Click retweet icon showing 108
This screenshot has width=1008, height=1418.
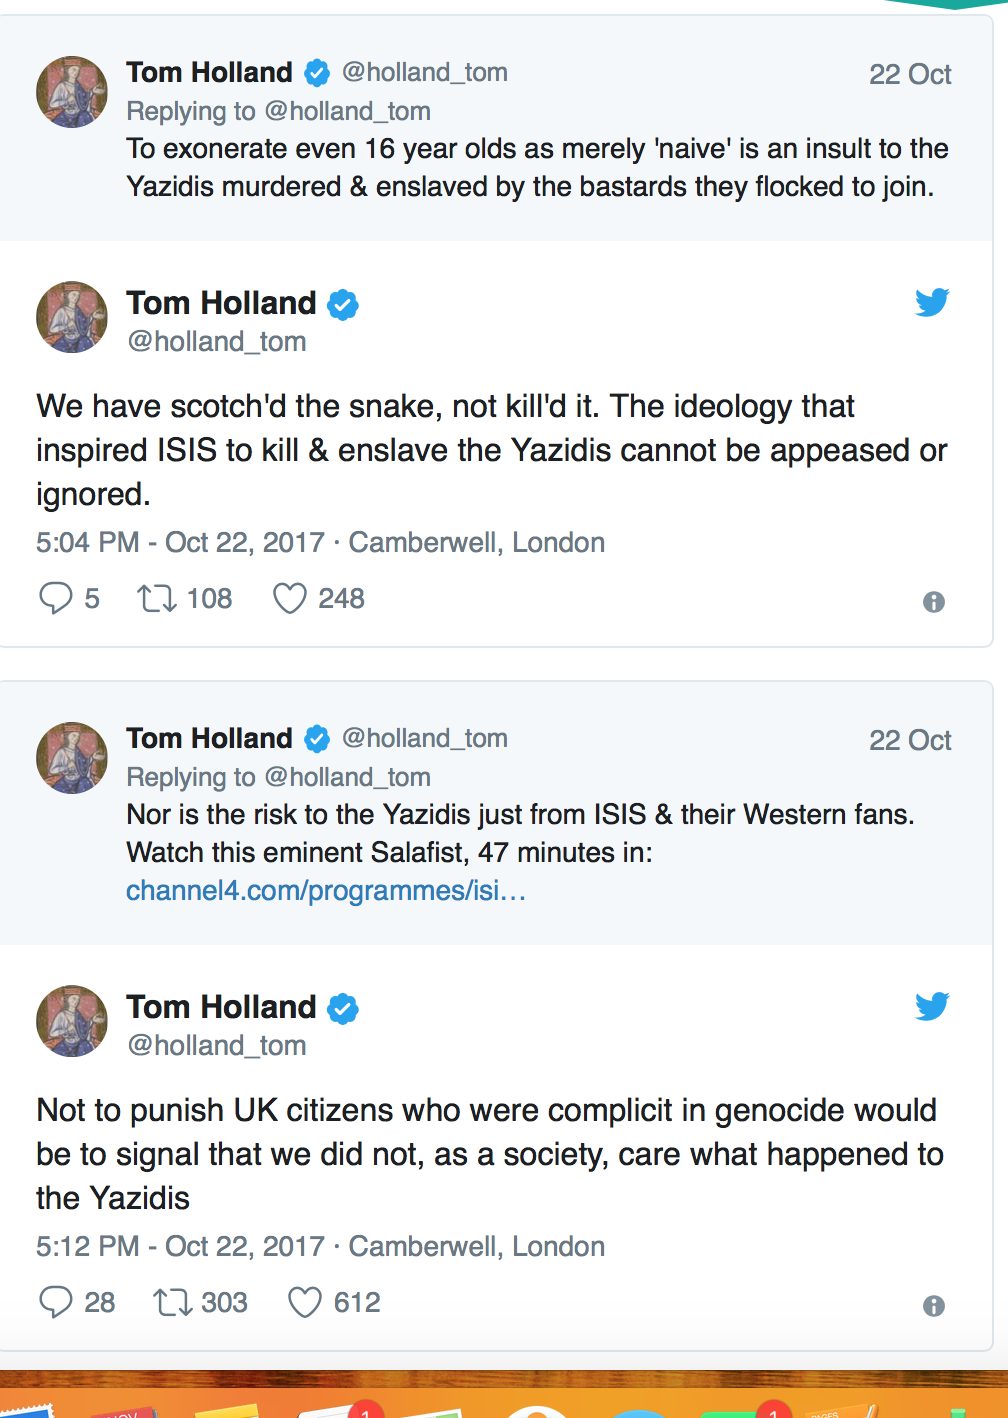pos(157,598)
